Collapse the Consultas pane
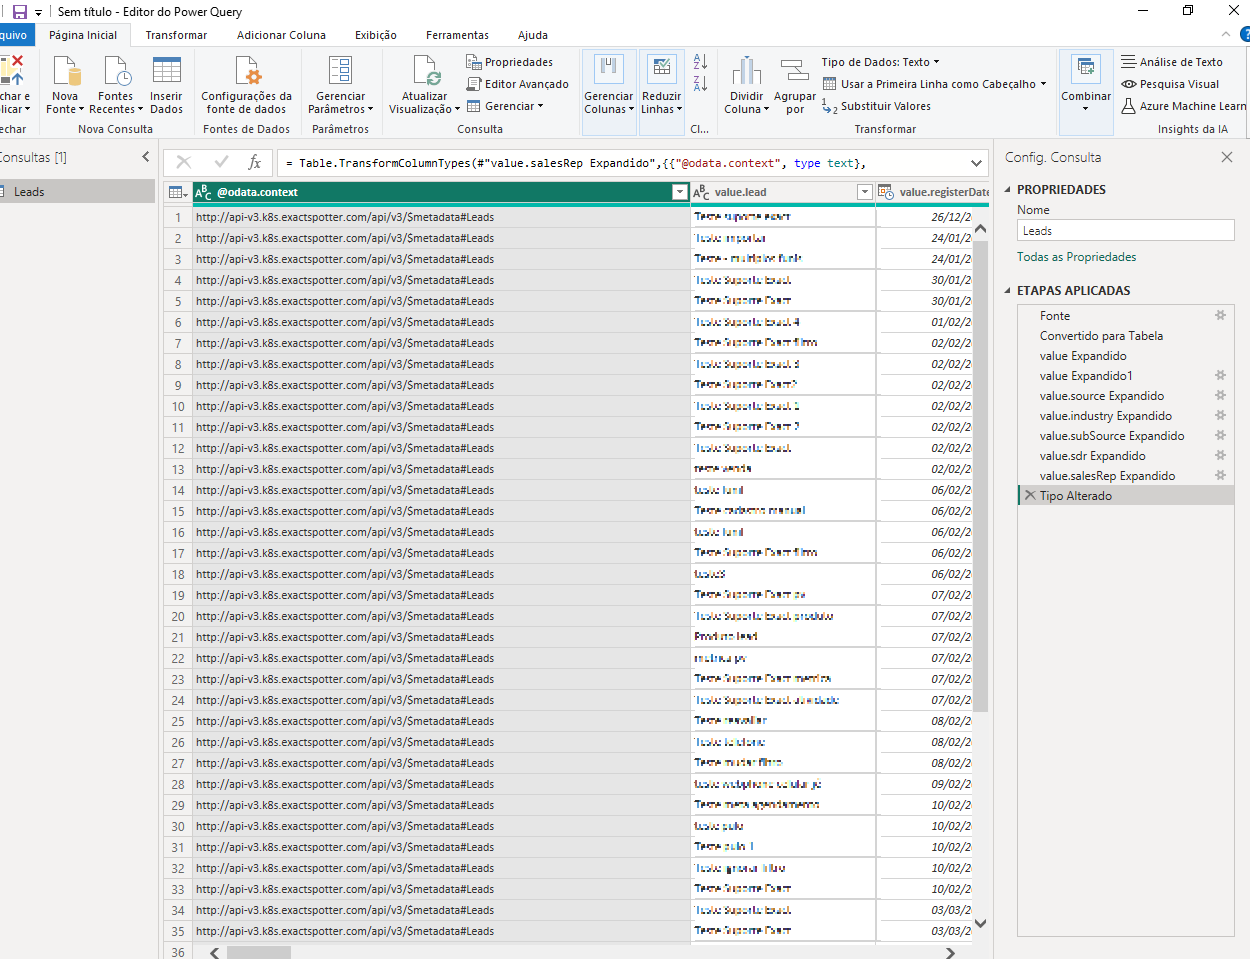 [146, 157]
